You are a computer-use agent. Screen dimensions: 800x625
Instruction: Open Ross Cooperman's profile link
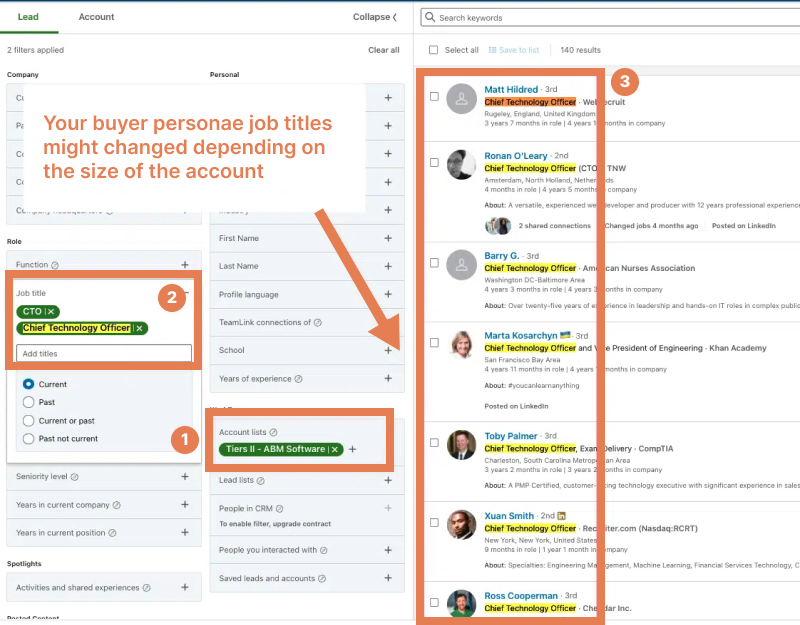[x=521, y=596]
